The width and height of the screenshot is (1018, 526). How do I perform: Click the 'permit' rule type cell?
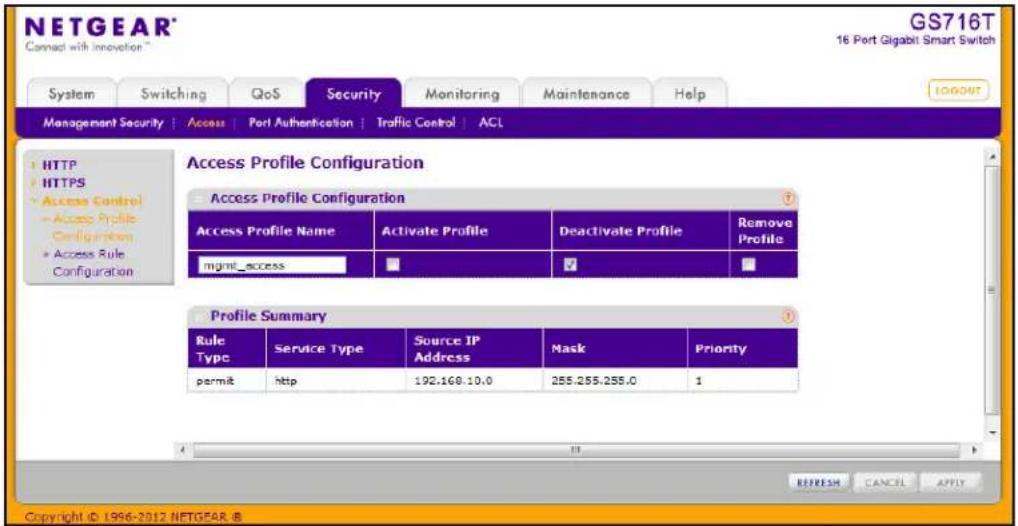coord(227,381)
